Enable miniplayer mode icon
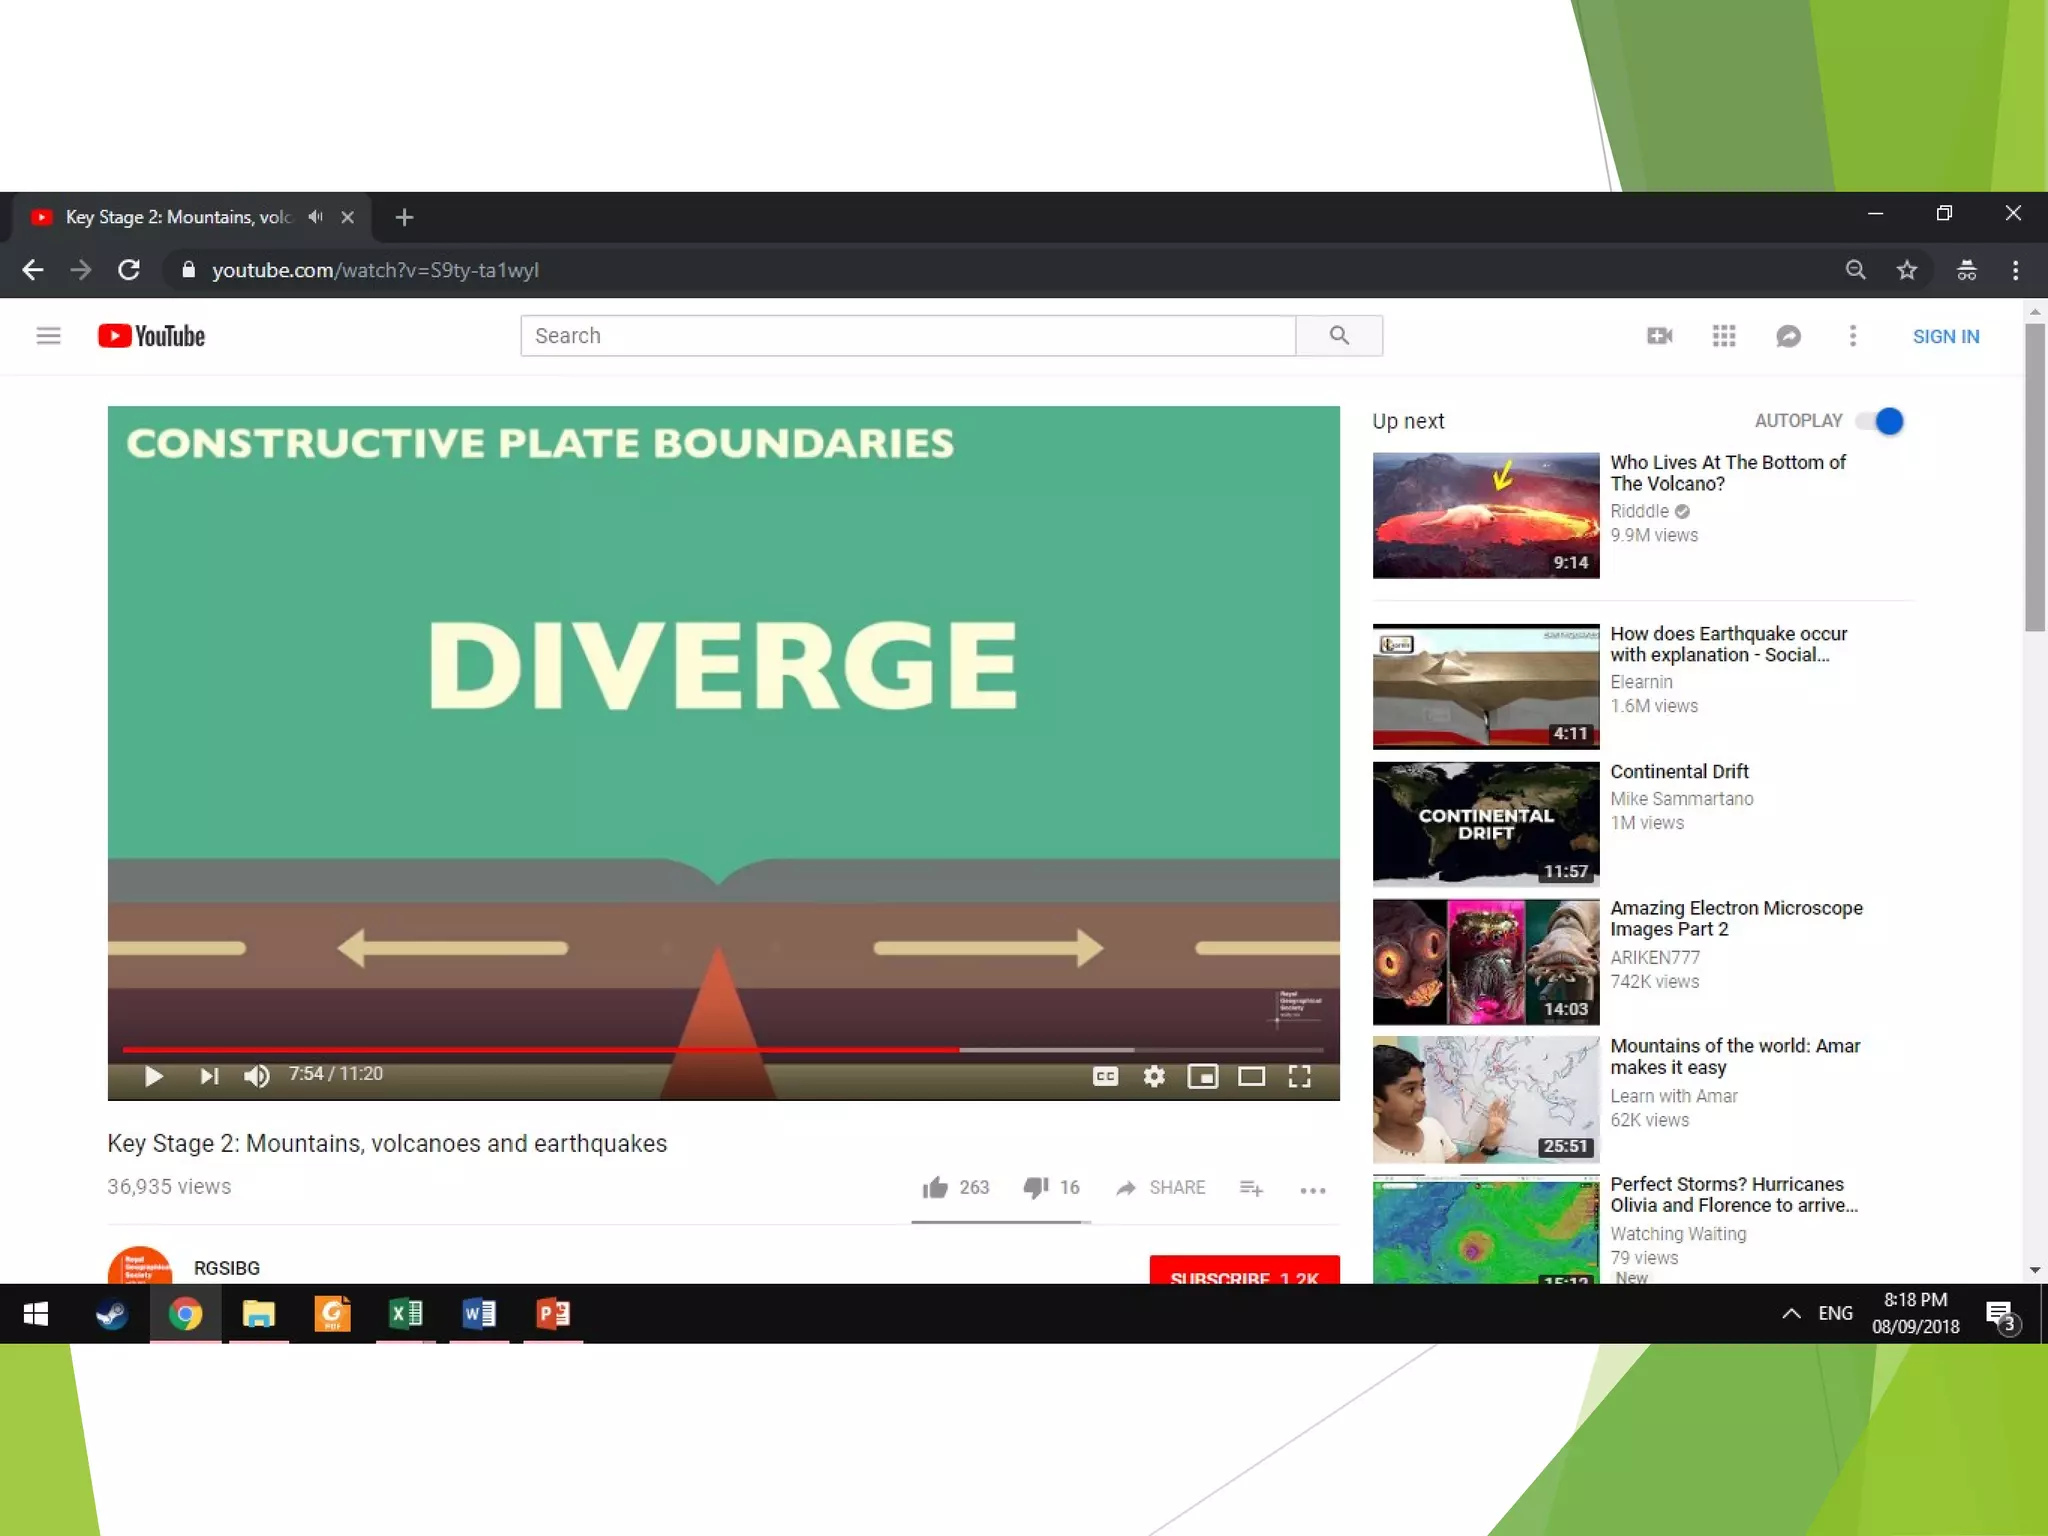Image resolution: width=2048 pixels, height=1536 pixels. [1202, 1076]
